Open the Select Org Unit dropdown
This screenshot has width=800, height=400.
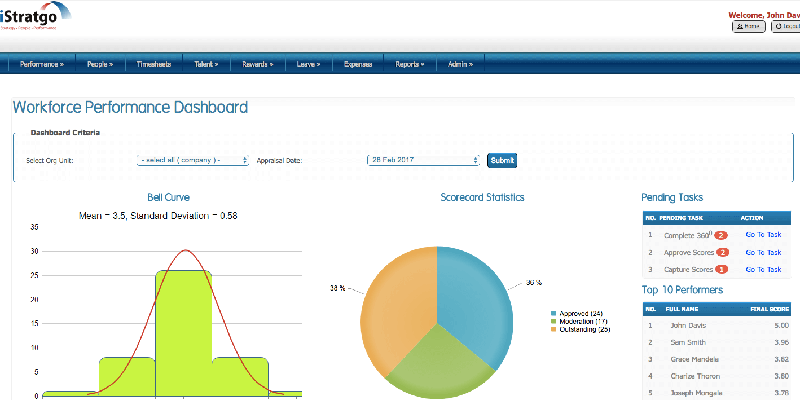coord(193,160)
